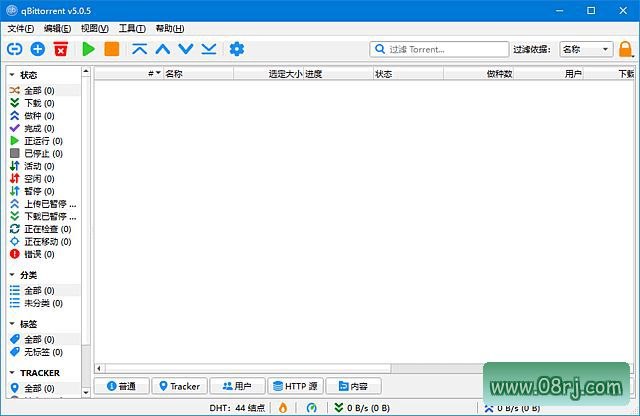Select 正在移动 (0) status filter

[44, 242]
